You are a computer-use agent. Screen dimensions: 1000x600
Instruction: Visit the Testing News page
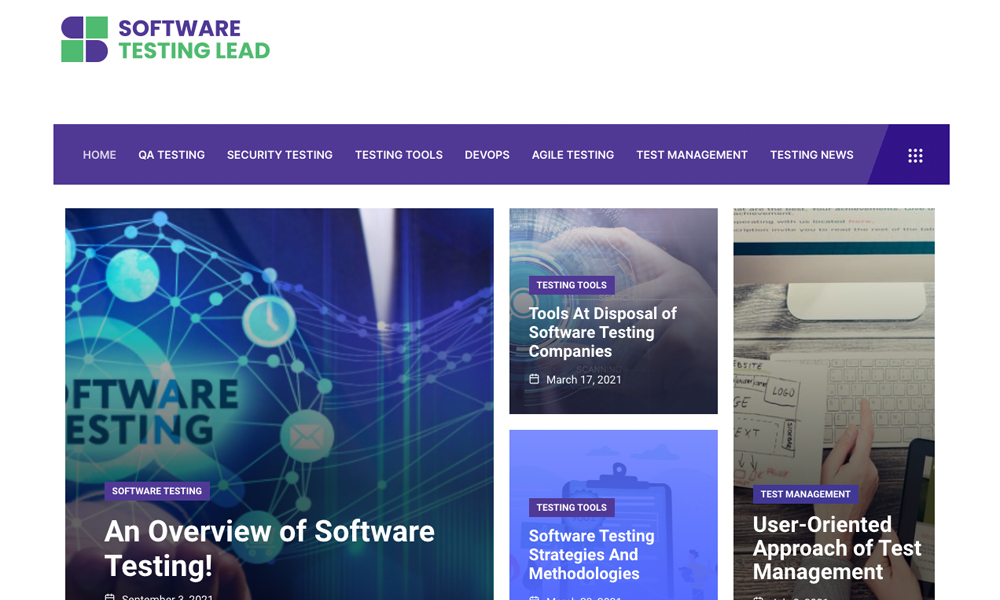(x=811, y=155)
